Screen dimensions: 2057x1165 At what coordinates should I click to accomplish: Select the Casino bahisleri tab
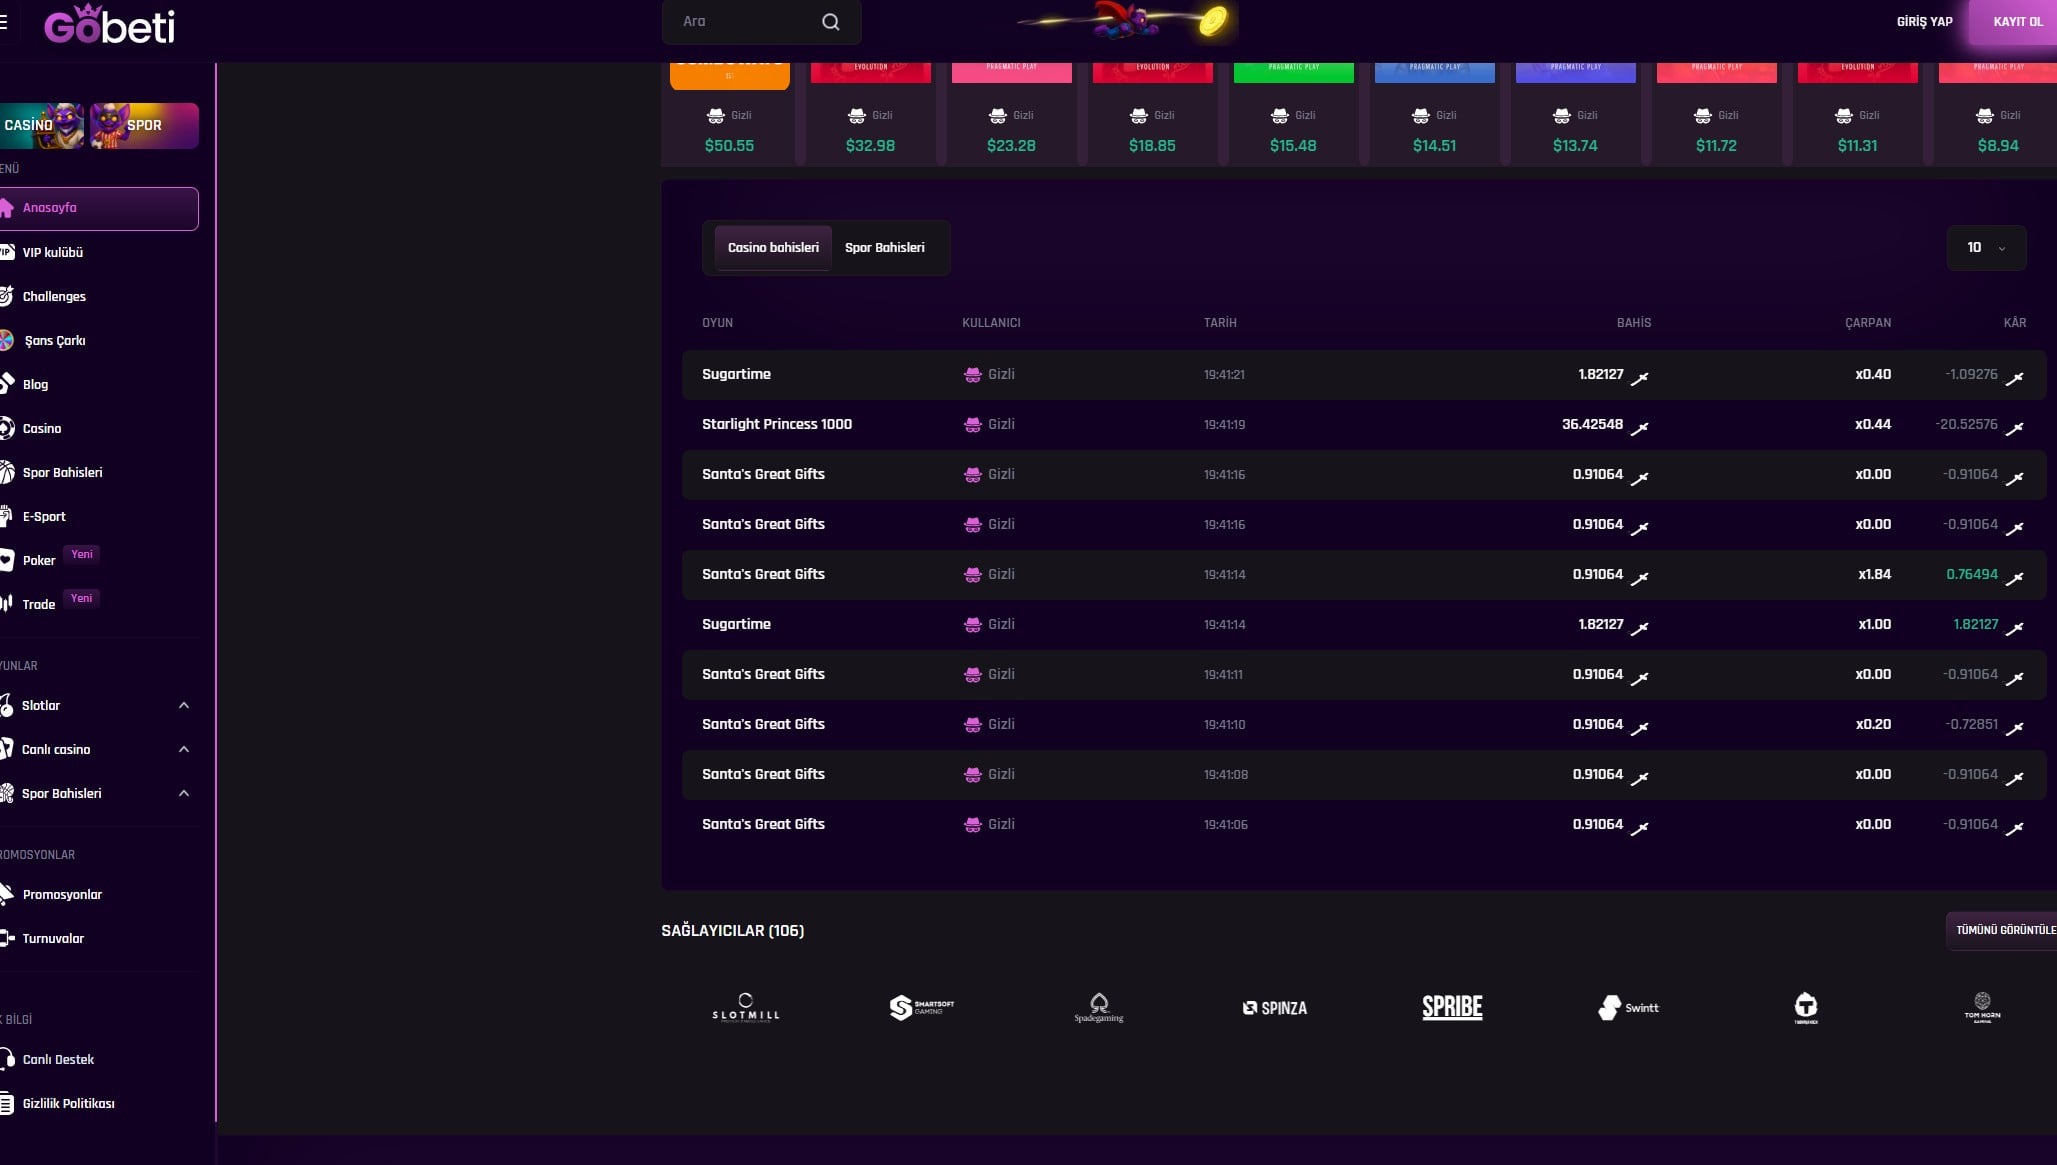click(772, 247)
